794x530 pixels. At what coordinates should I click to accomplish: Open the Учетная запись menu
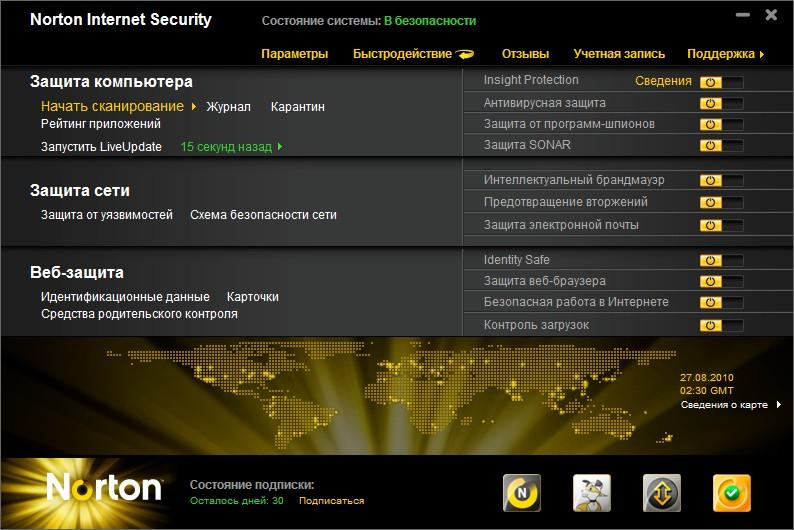(x=619, y=54)
